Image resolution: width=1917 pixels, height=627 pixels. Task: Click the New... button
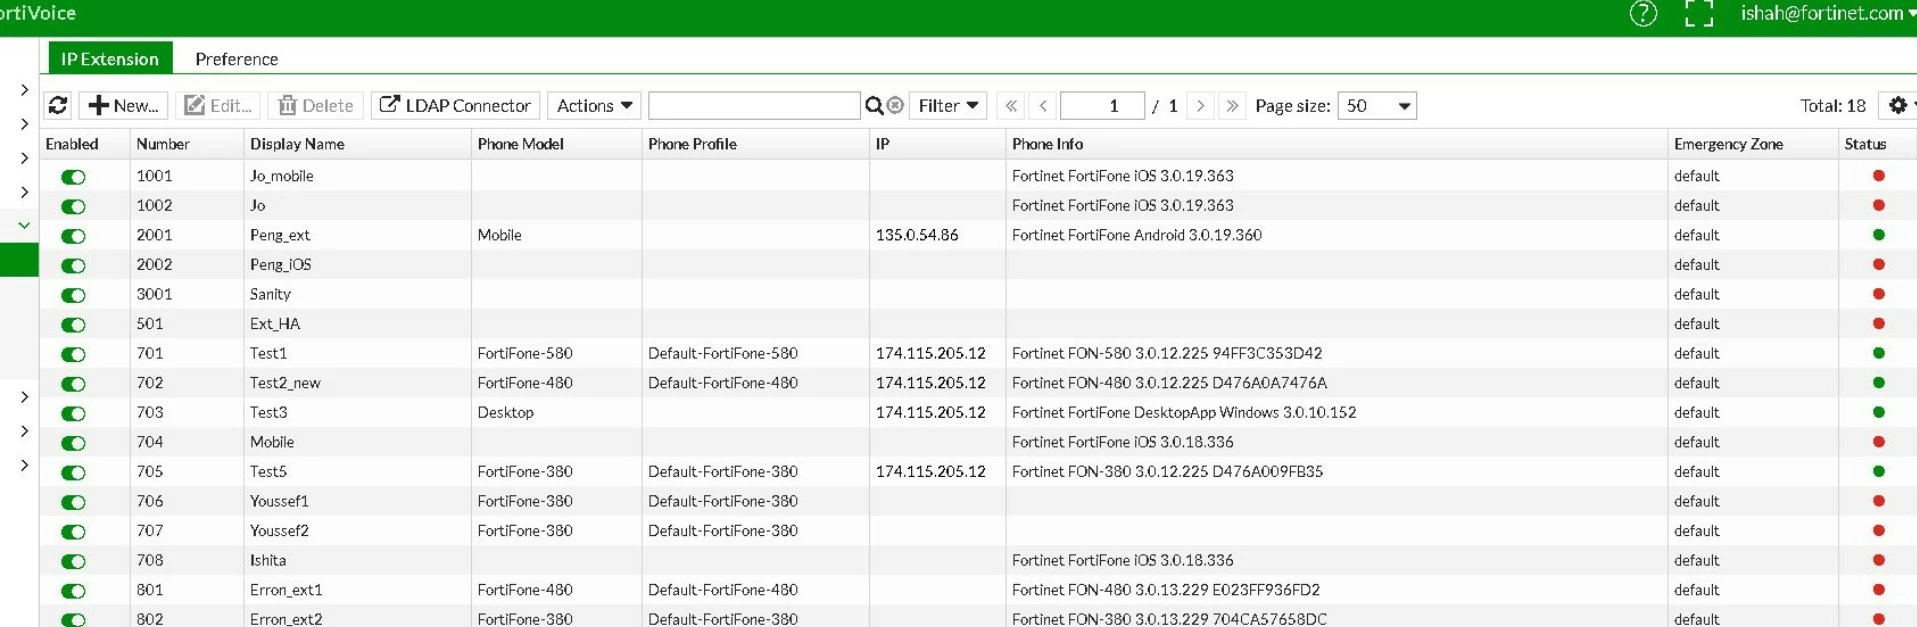click(123, 105)
